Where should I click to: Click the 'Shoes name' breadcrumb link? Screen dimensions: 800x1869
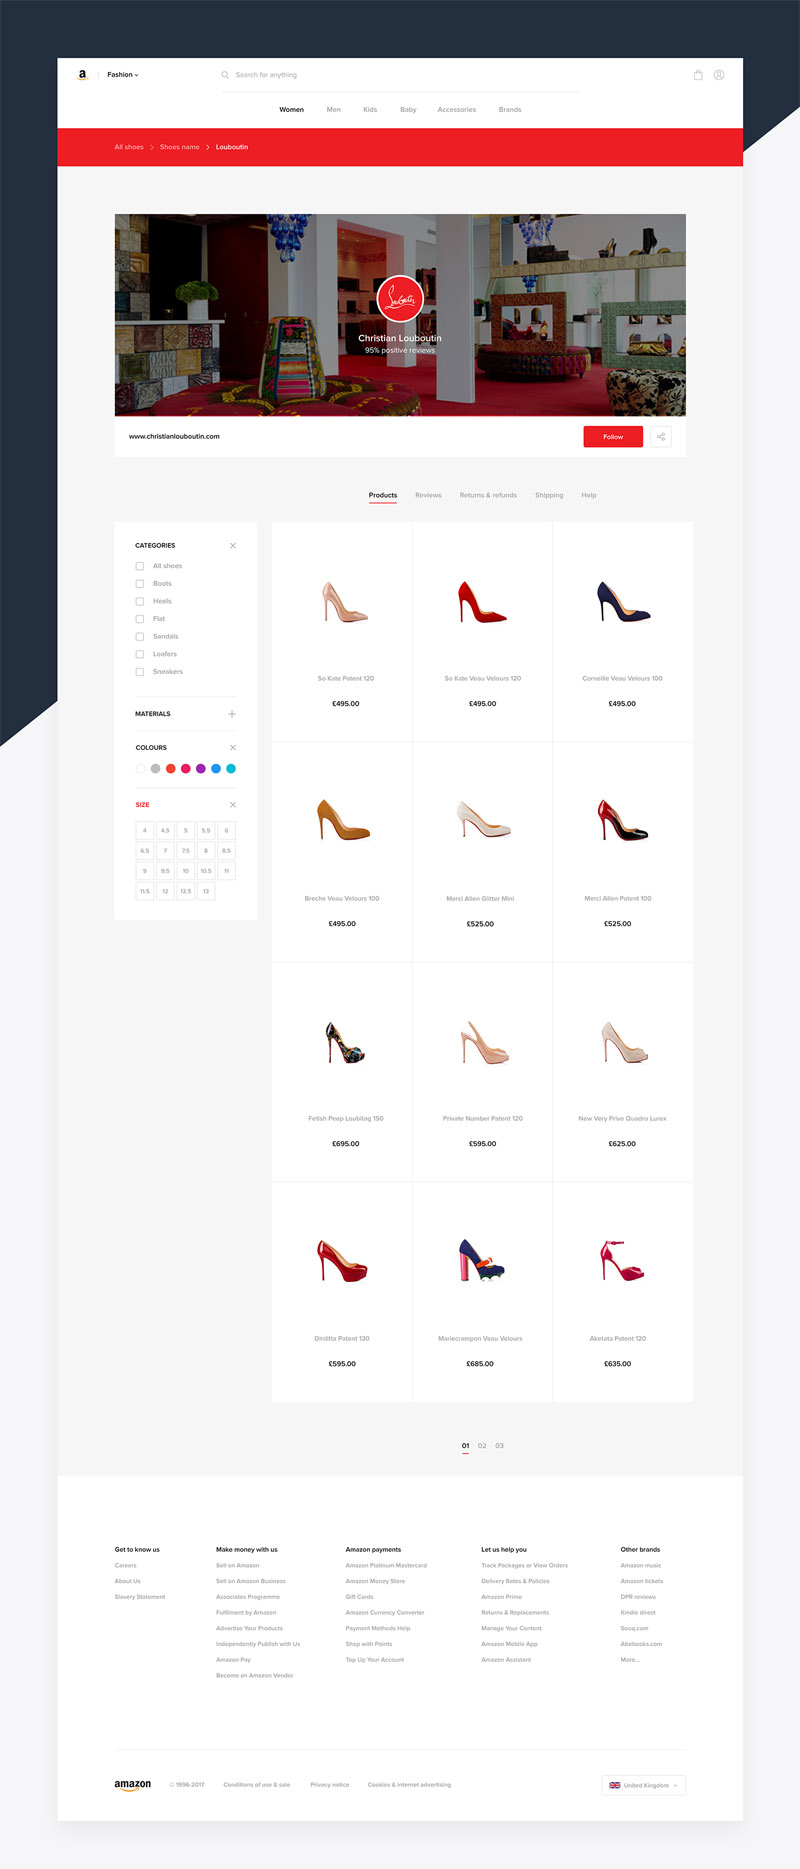click(x=180, y=147)
